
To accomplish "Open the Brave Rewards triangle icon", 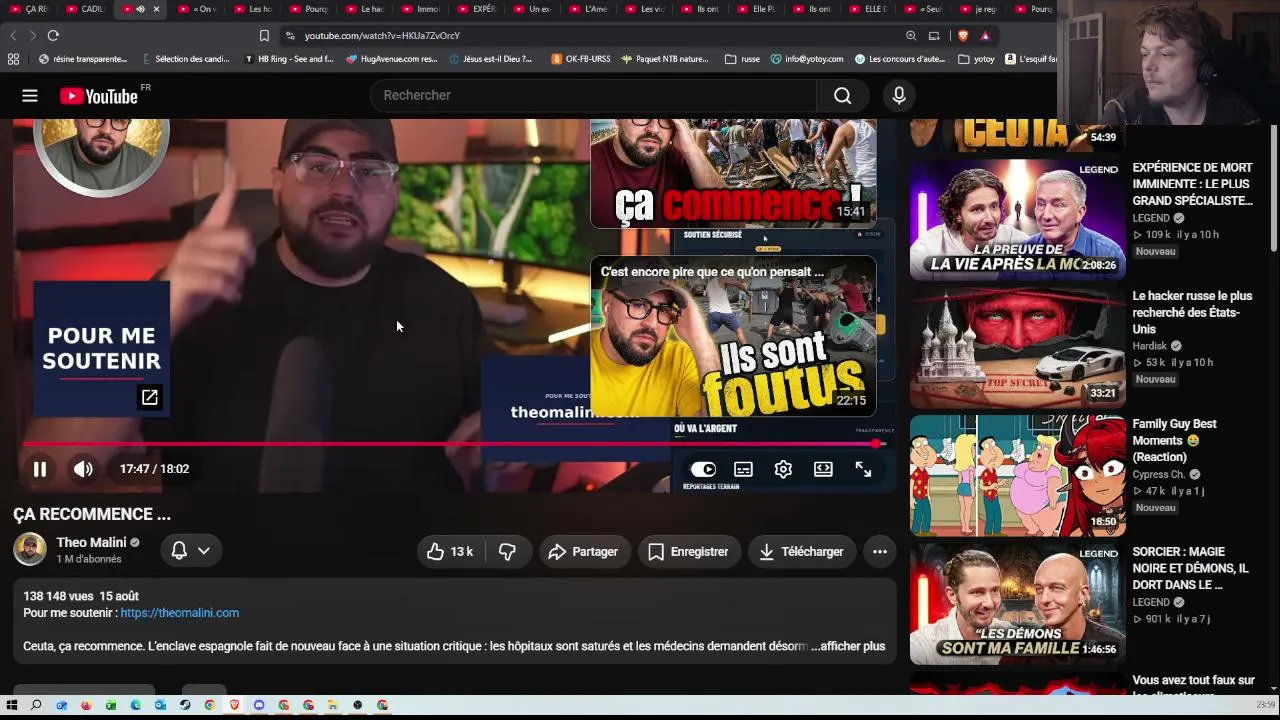I will [985, 36].
